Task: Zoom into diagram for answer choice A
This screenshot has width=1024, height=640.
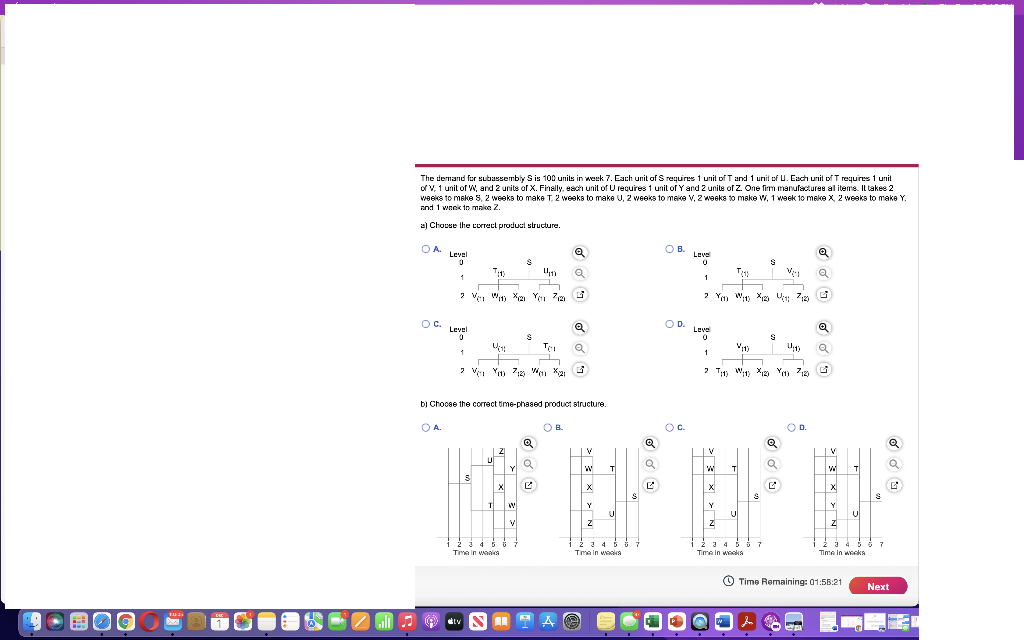Action: click(x=580, y=252)
